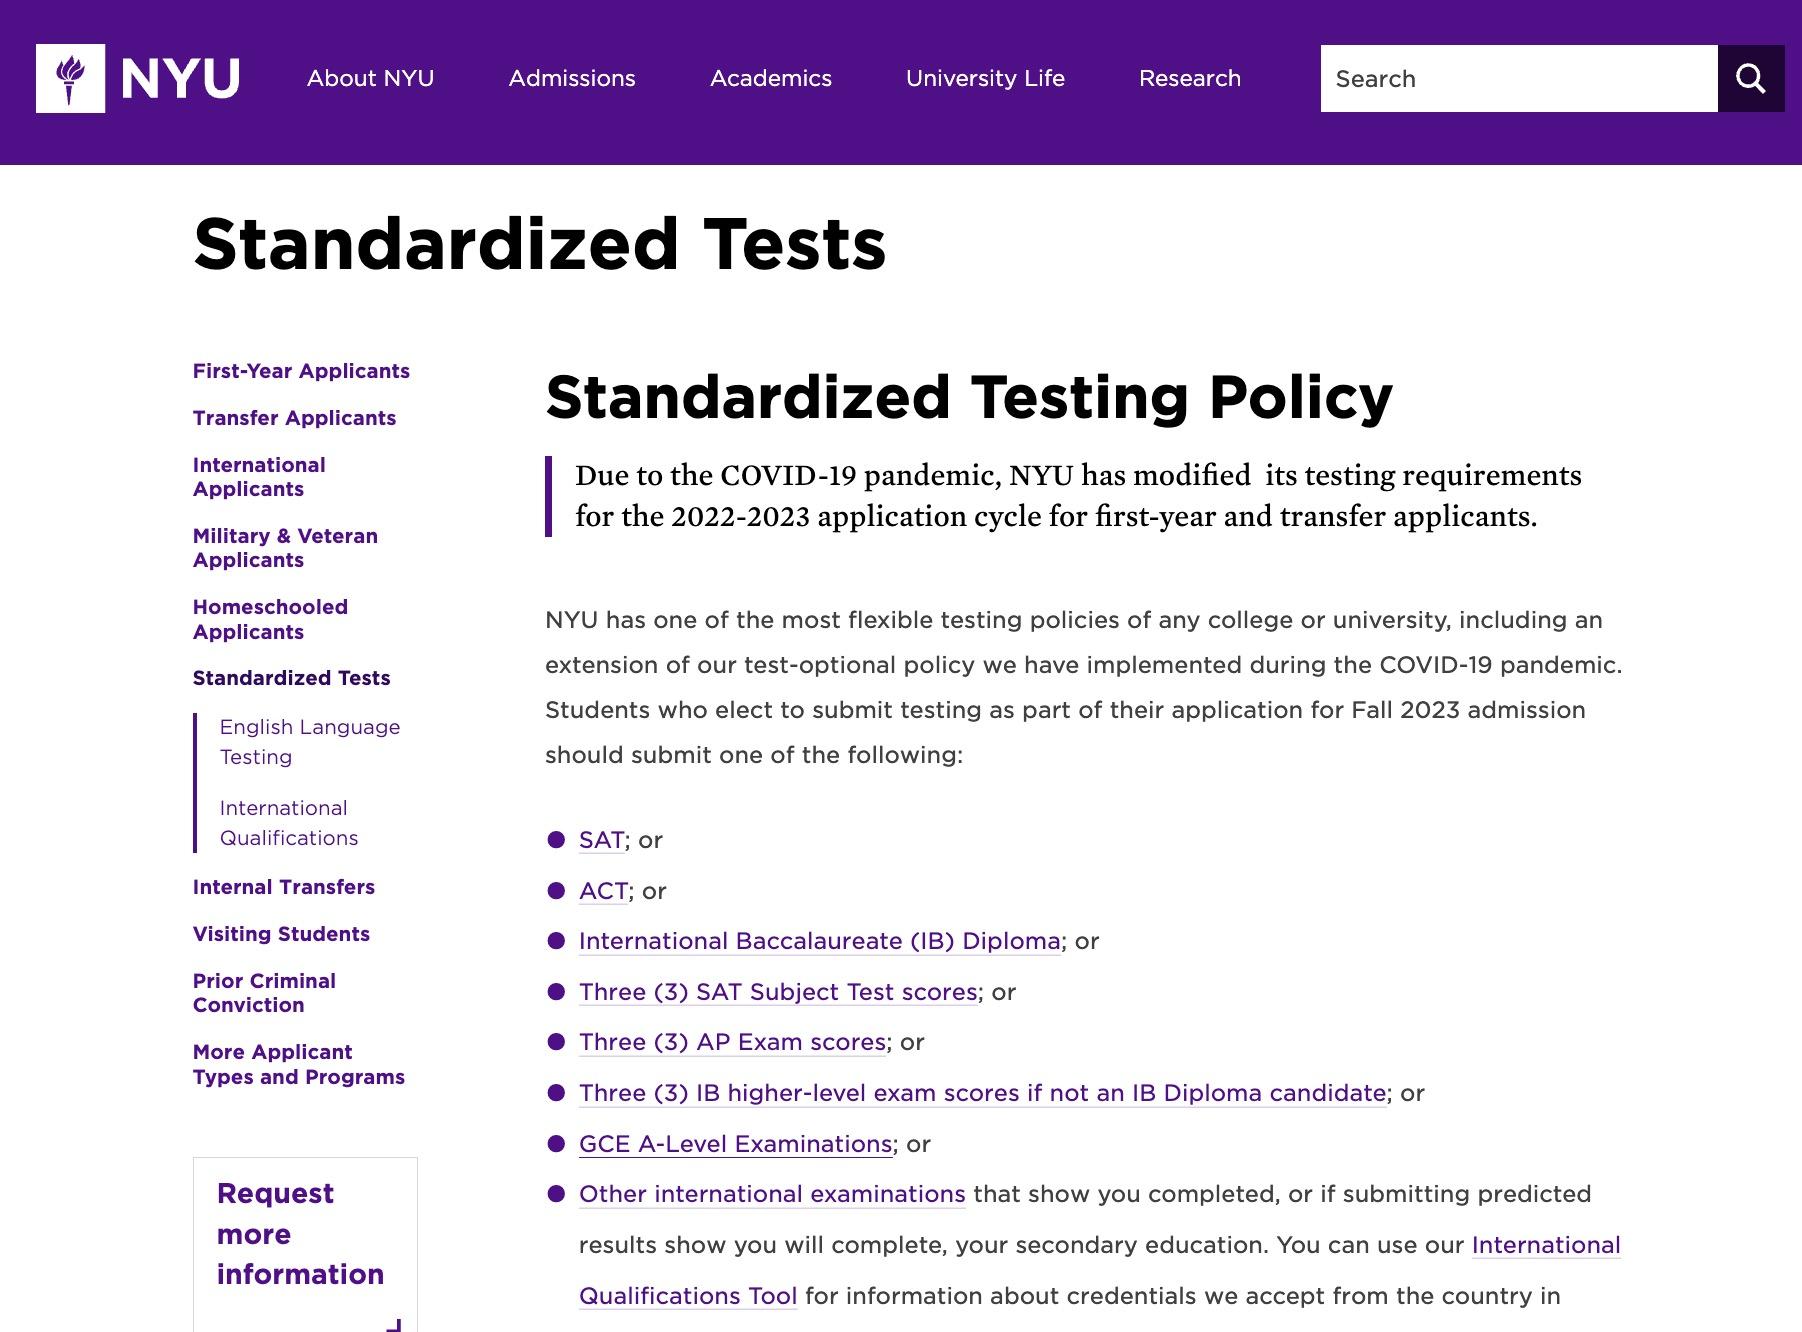Click the arrow icon in the Request more information box

(394, 1325)
